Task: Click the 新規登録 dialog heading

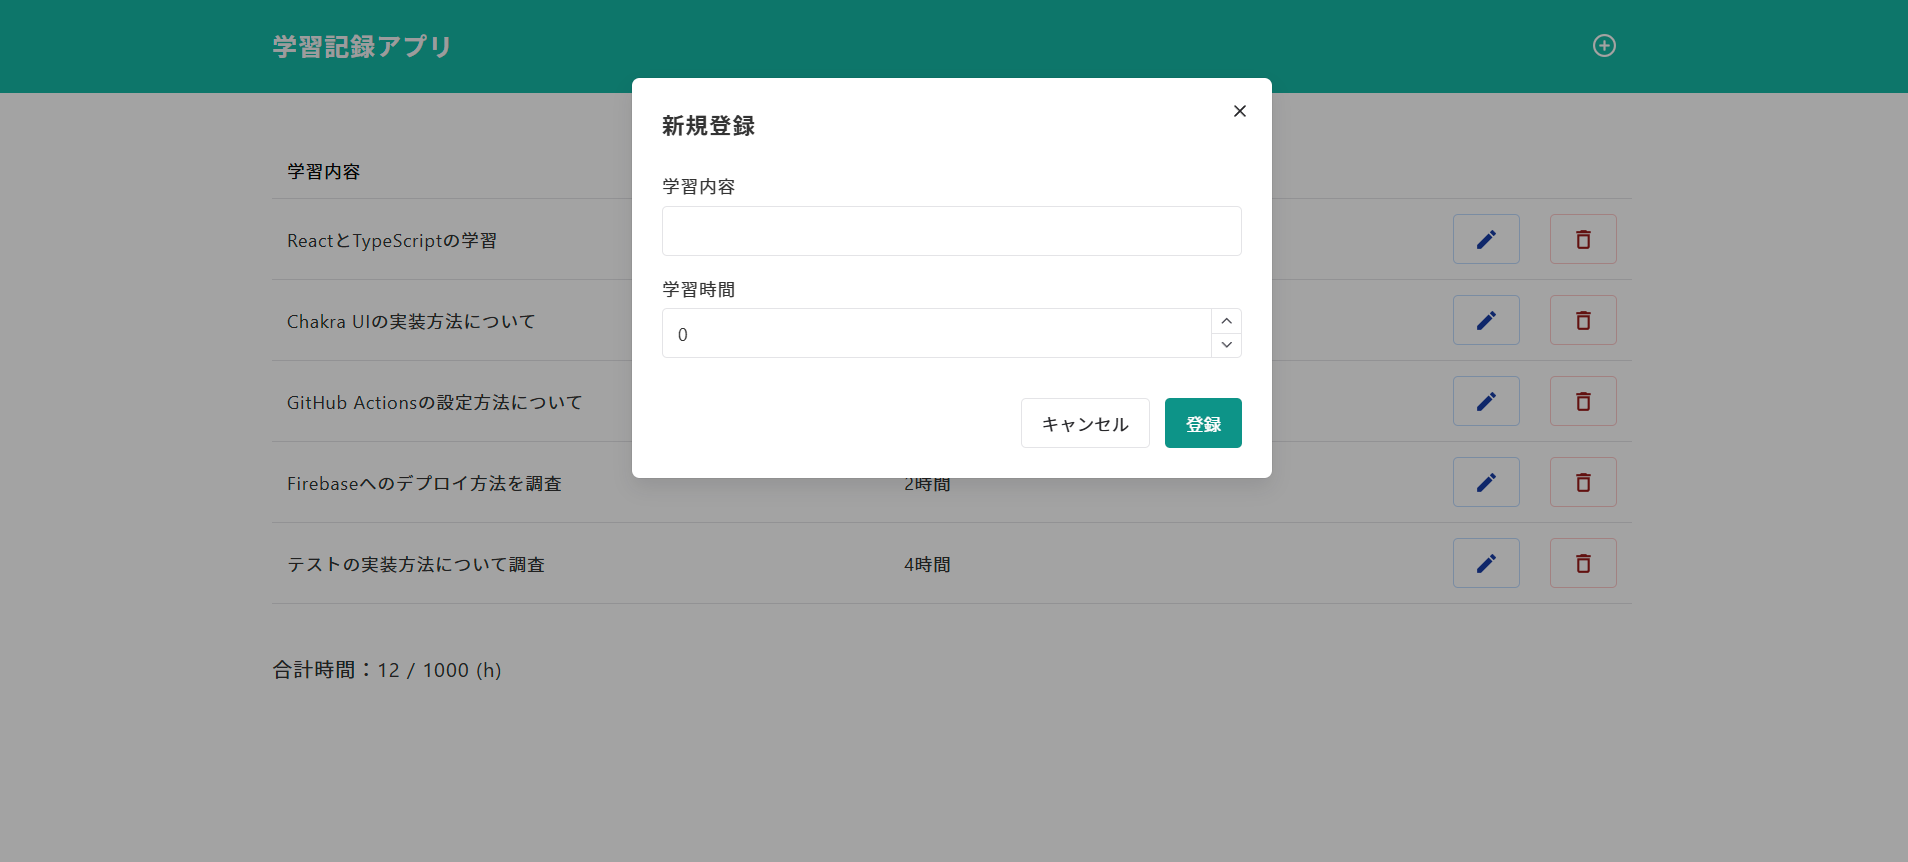Action: coord(708,126)
